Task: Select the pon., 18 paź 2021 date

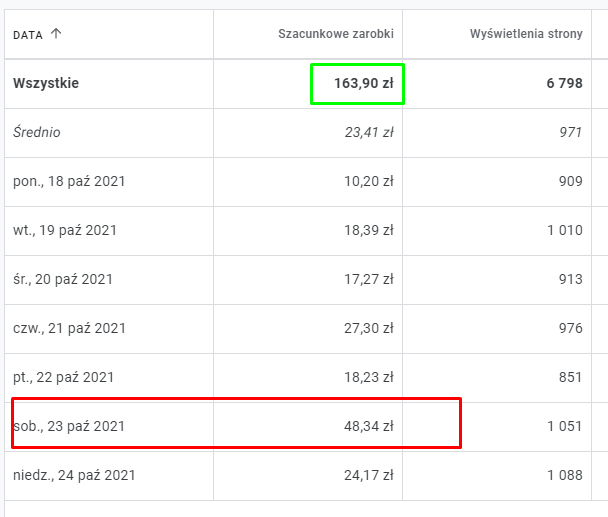Action: (x=69, y=181)
